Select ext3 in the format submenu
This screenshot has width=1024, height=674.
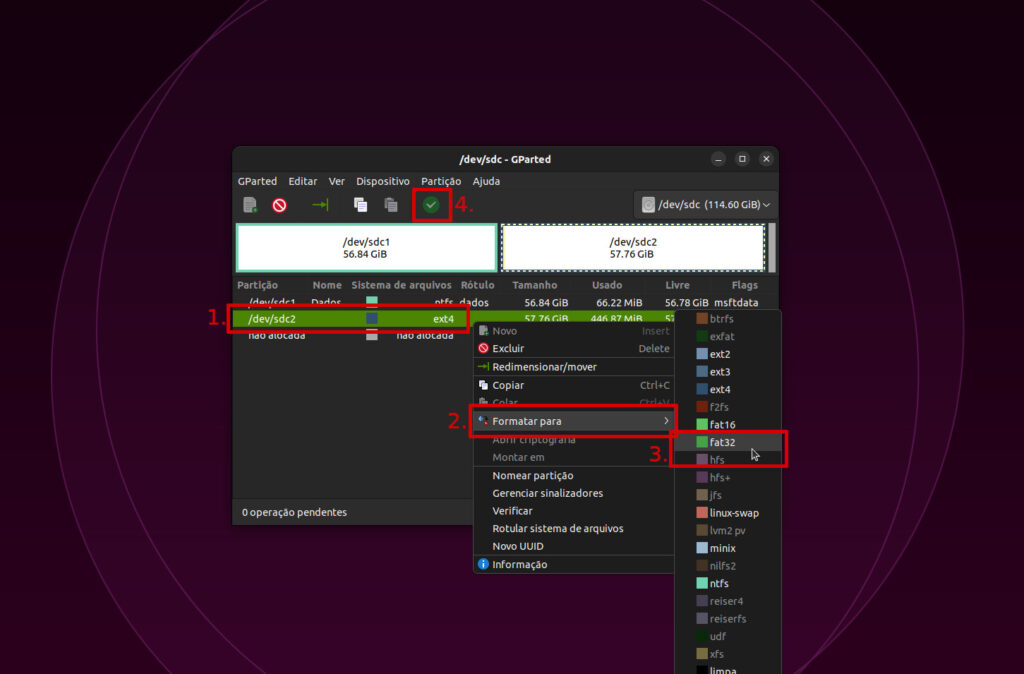click(x=728, y=372)
